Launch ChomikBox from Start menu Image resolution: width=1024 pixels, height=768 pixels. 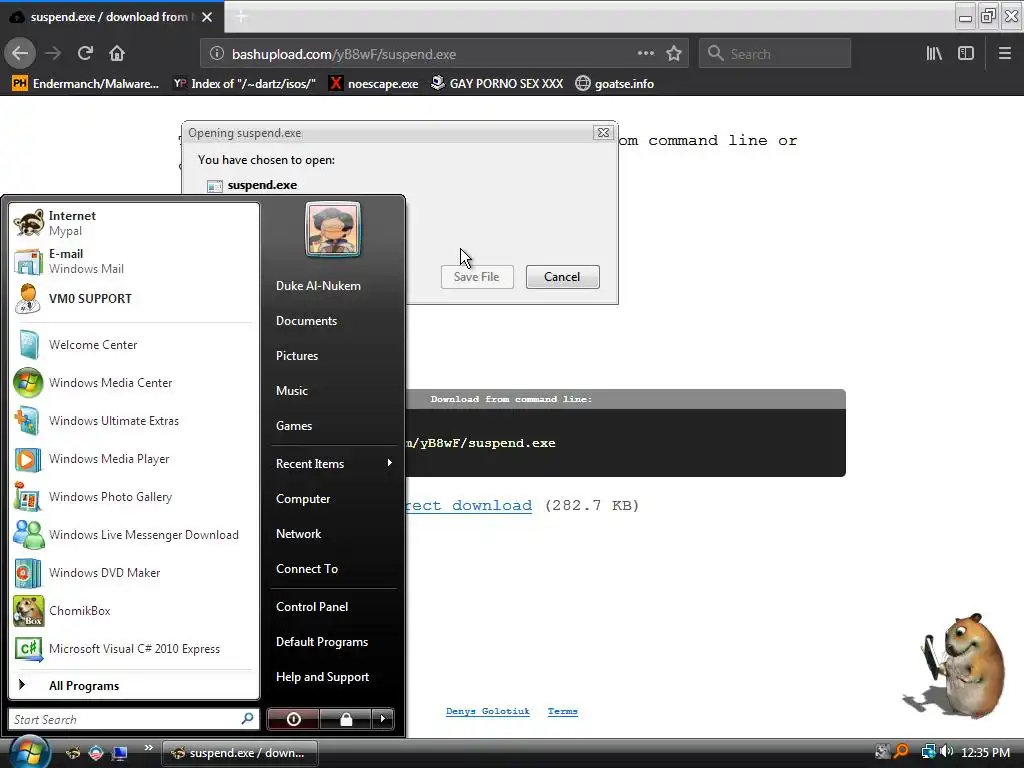[134, 611]
